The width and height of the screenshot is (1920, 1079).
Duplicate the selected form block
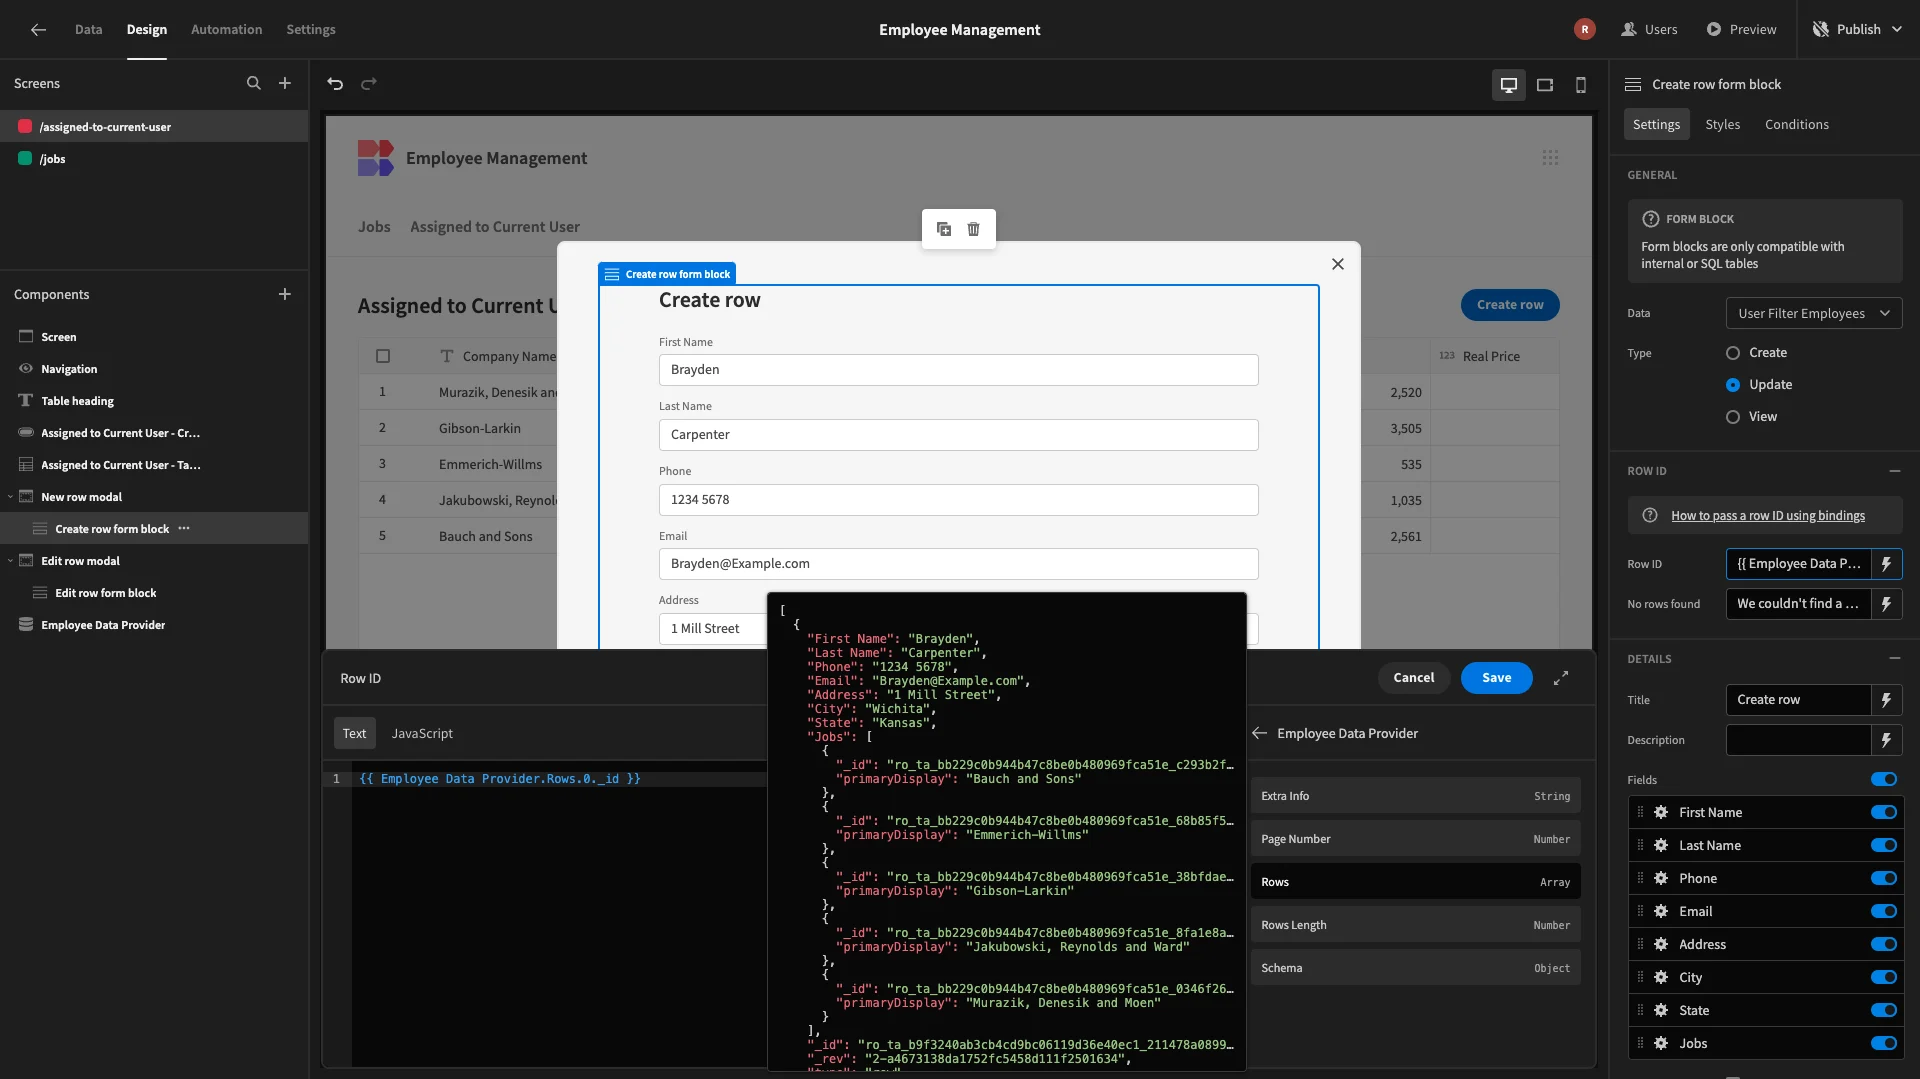click(944, 229)
